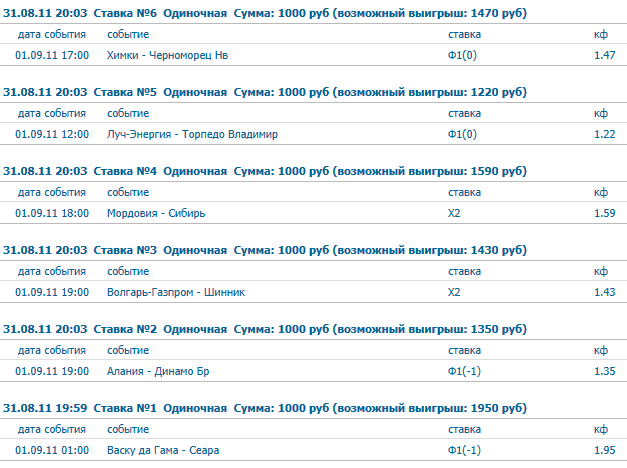Viewport: 627px width, 468px height.
Task: Click the 1.47 coefficient value
Action: click(x=604, y=55)
